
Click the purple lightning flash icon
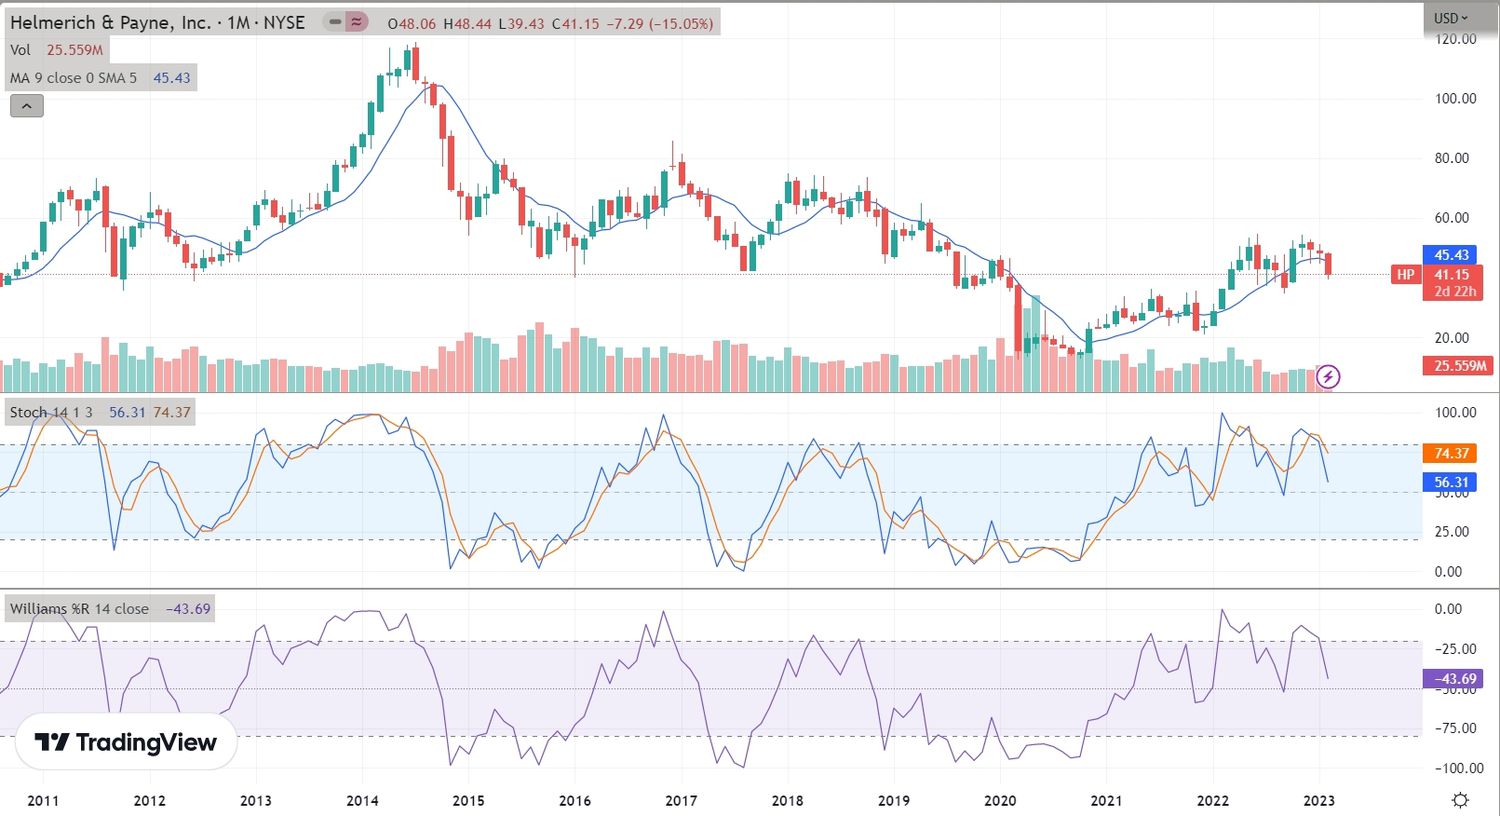pyautogui.click(x=1328, y=377)
